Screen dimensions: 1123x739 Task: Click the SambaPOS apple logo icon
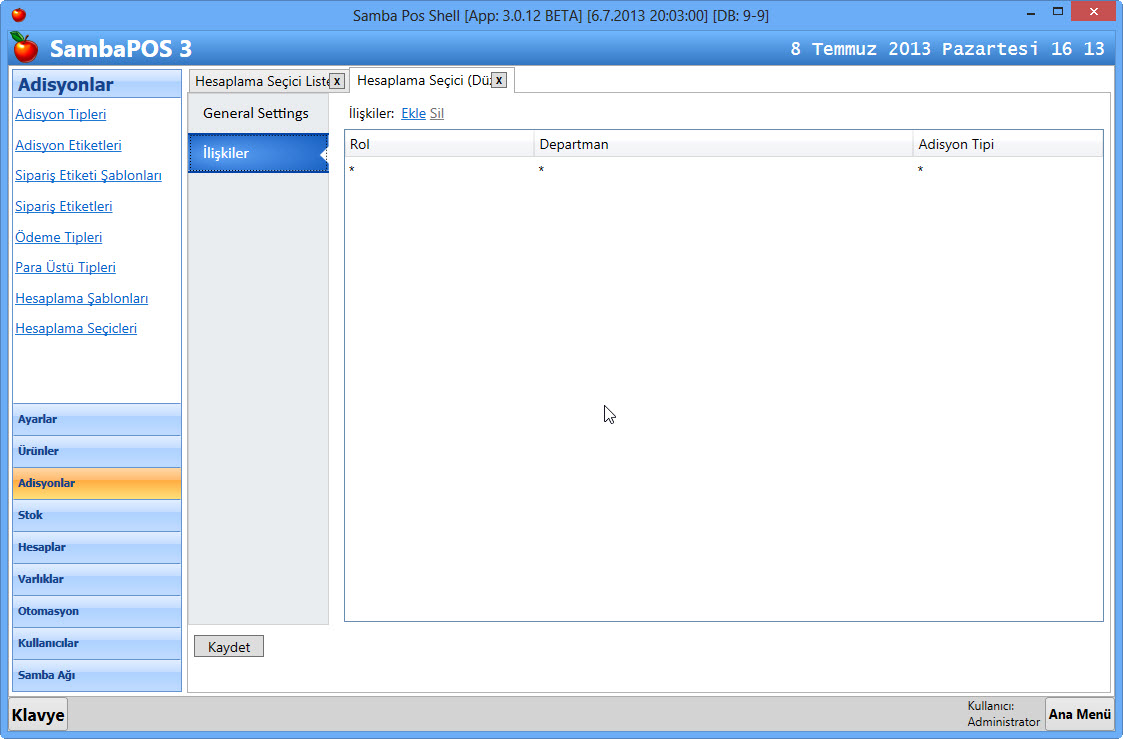point(24,47)
